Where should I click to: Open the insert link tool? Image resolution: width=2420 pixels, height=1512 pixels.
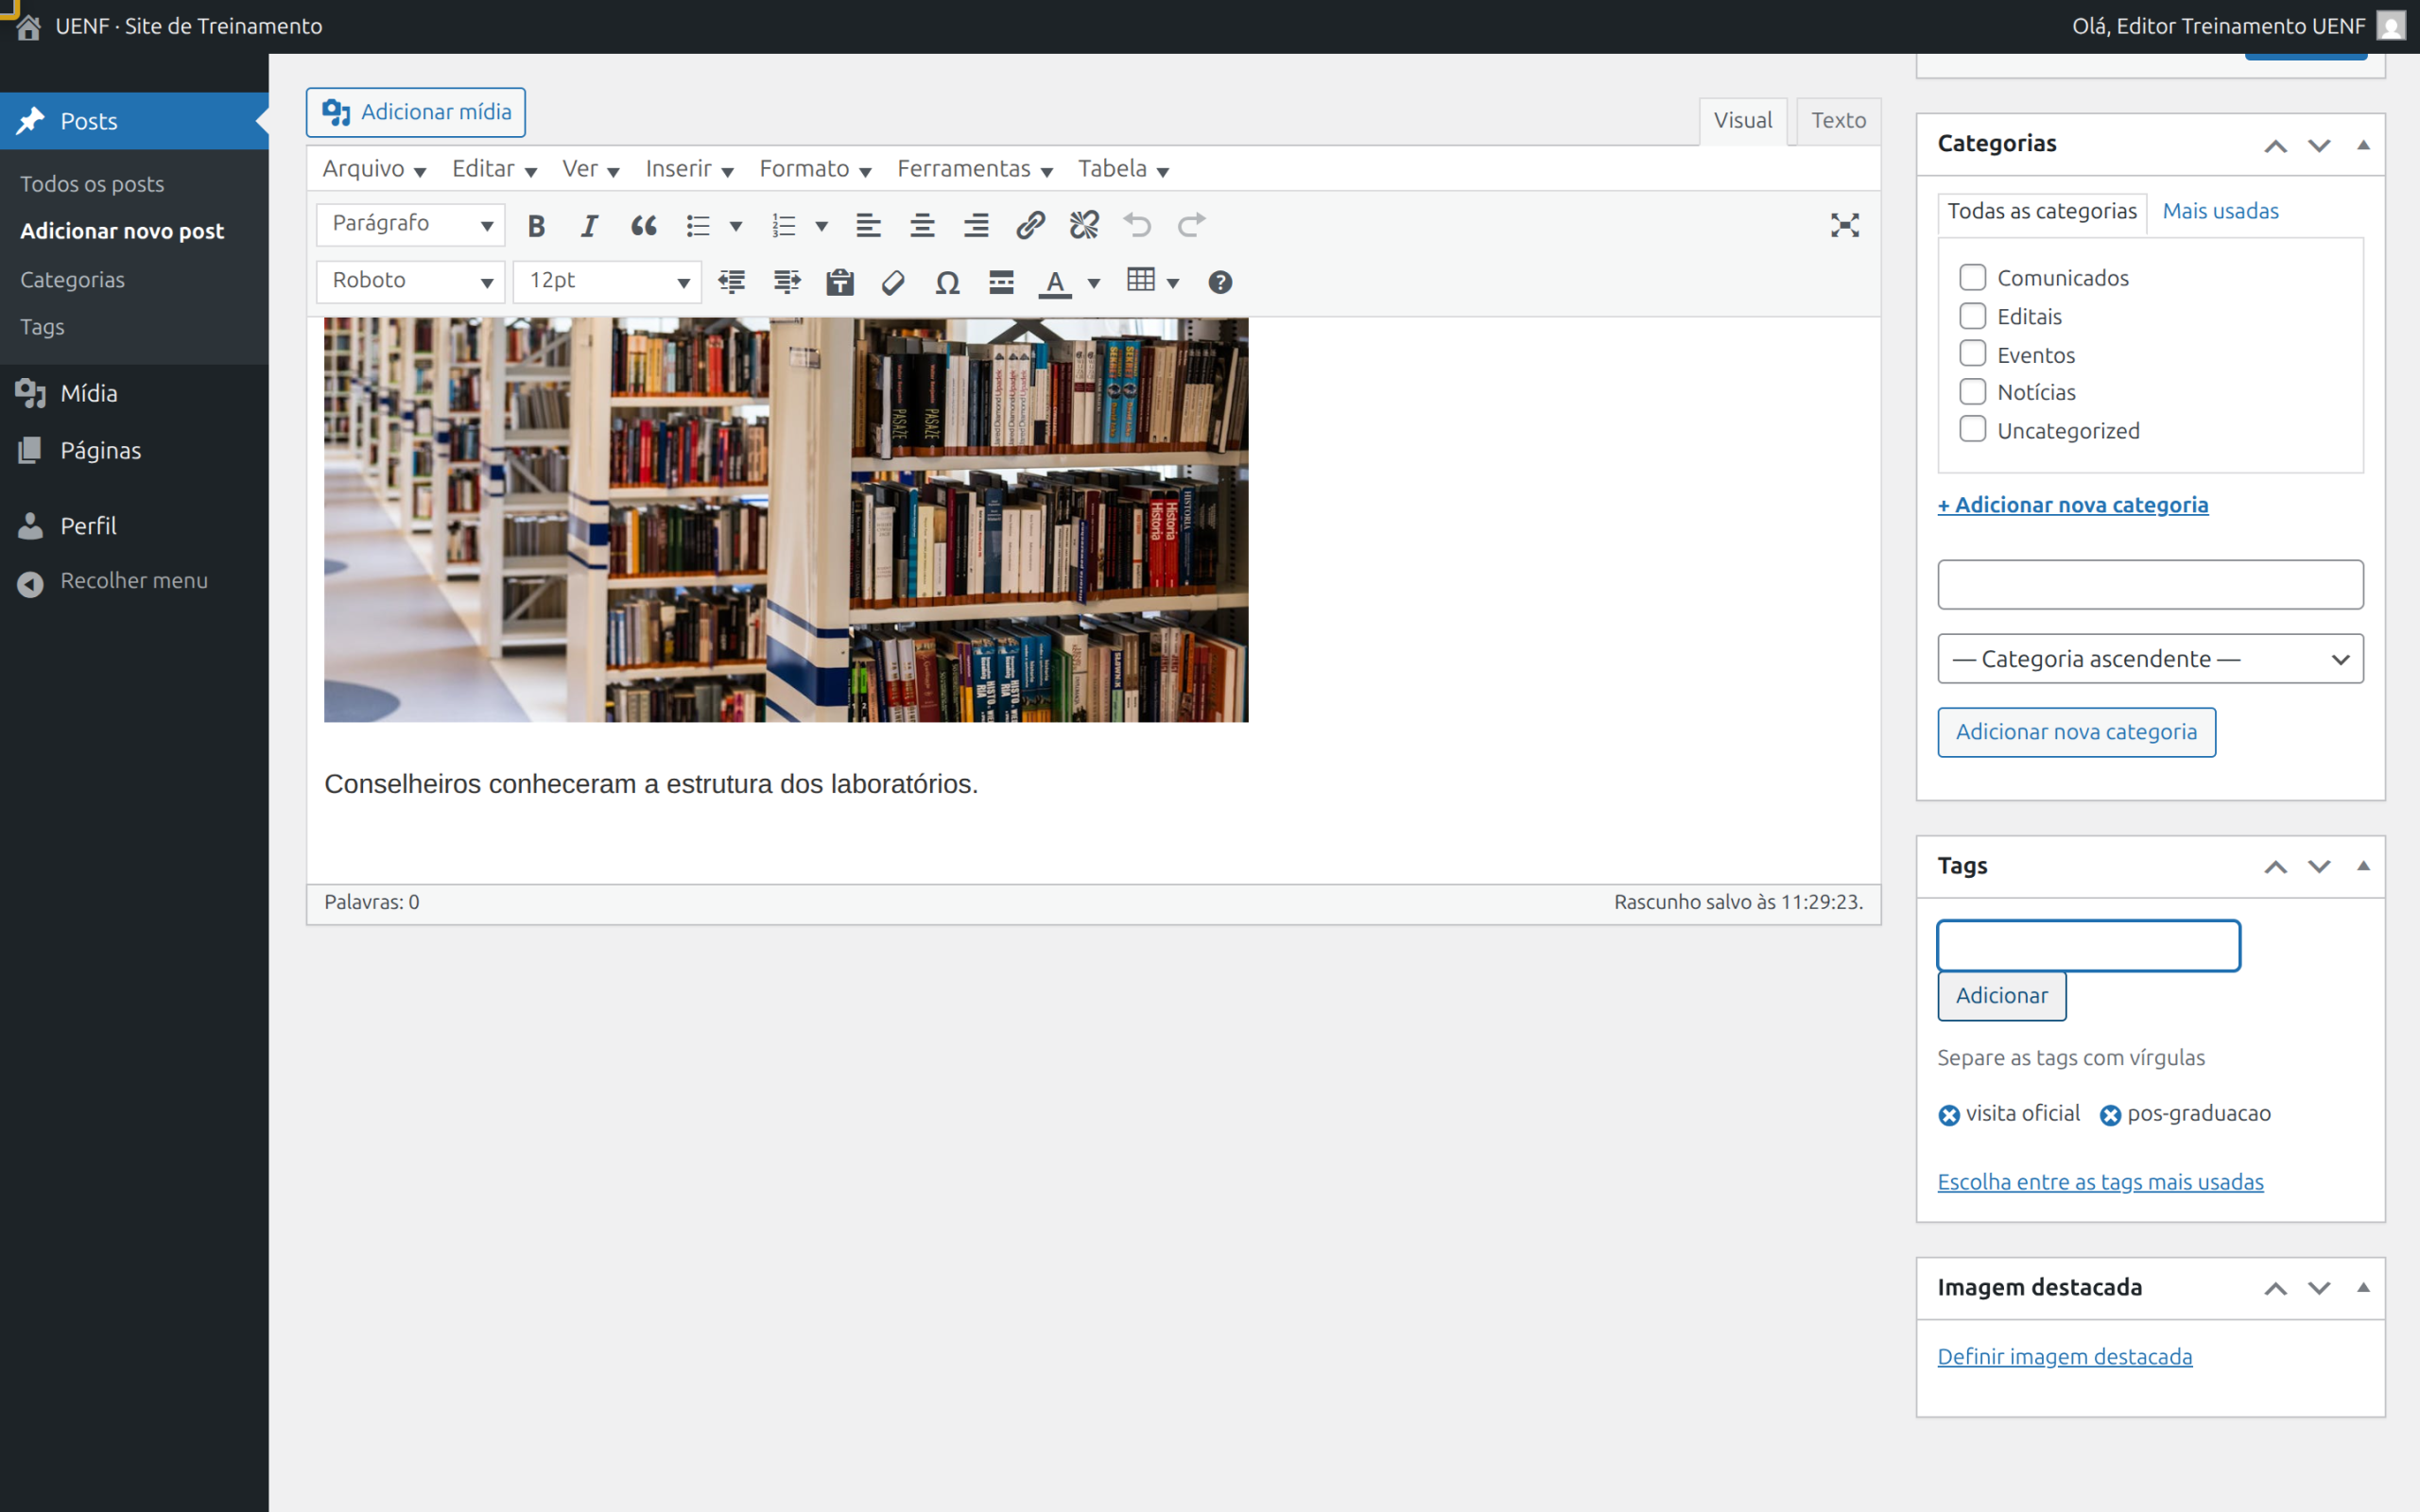point(1030,225)
